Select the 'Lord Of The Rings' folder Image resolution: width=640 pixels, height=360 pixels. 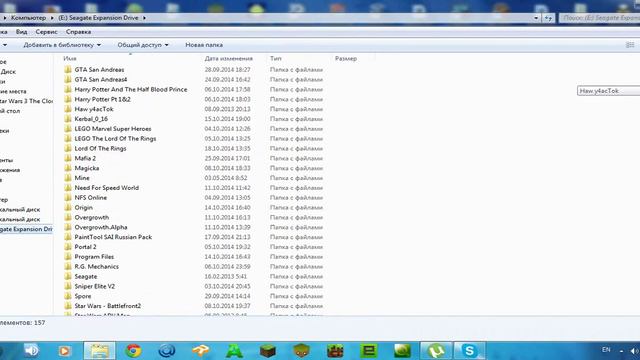(x=100, y=149)
